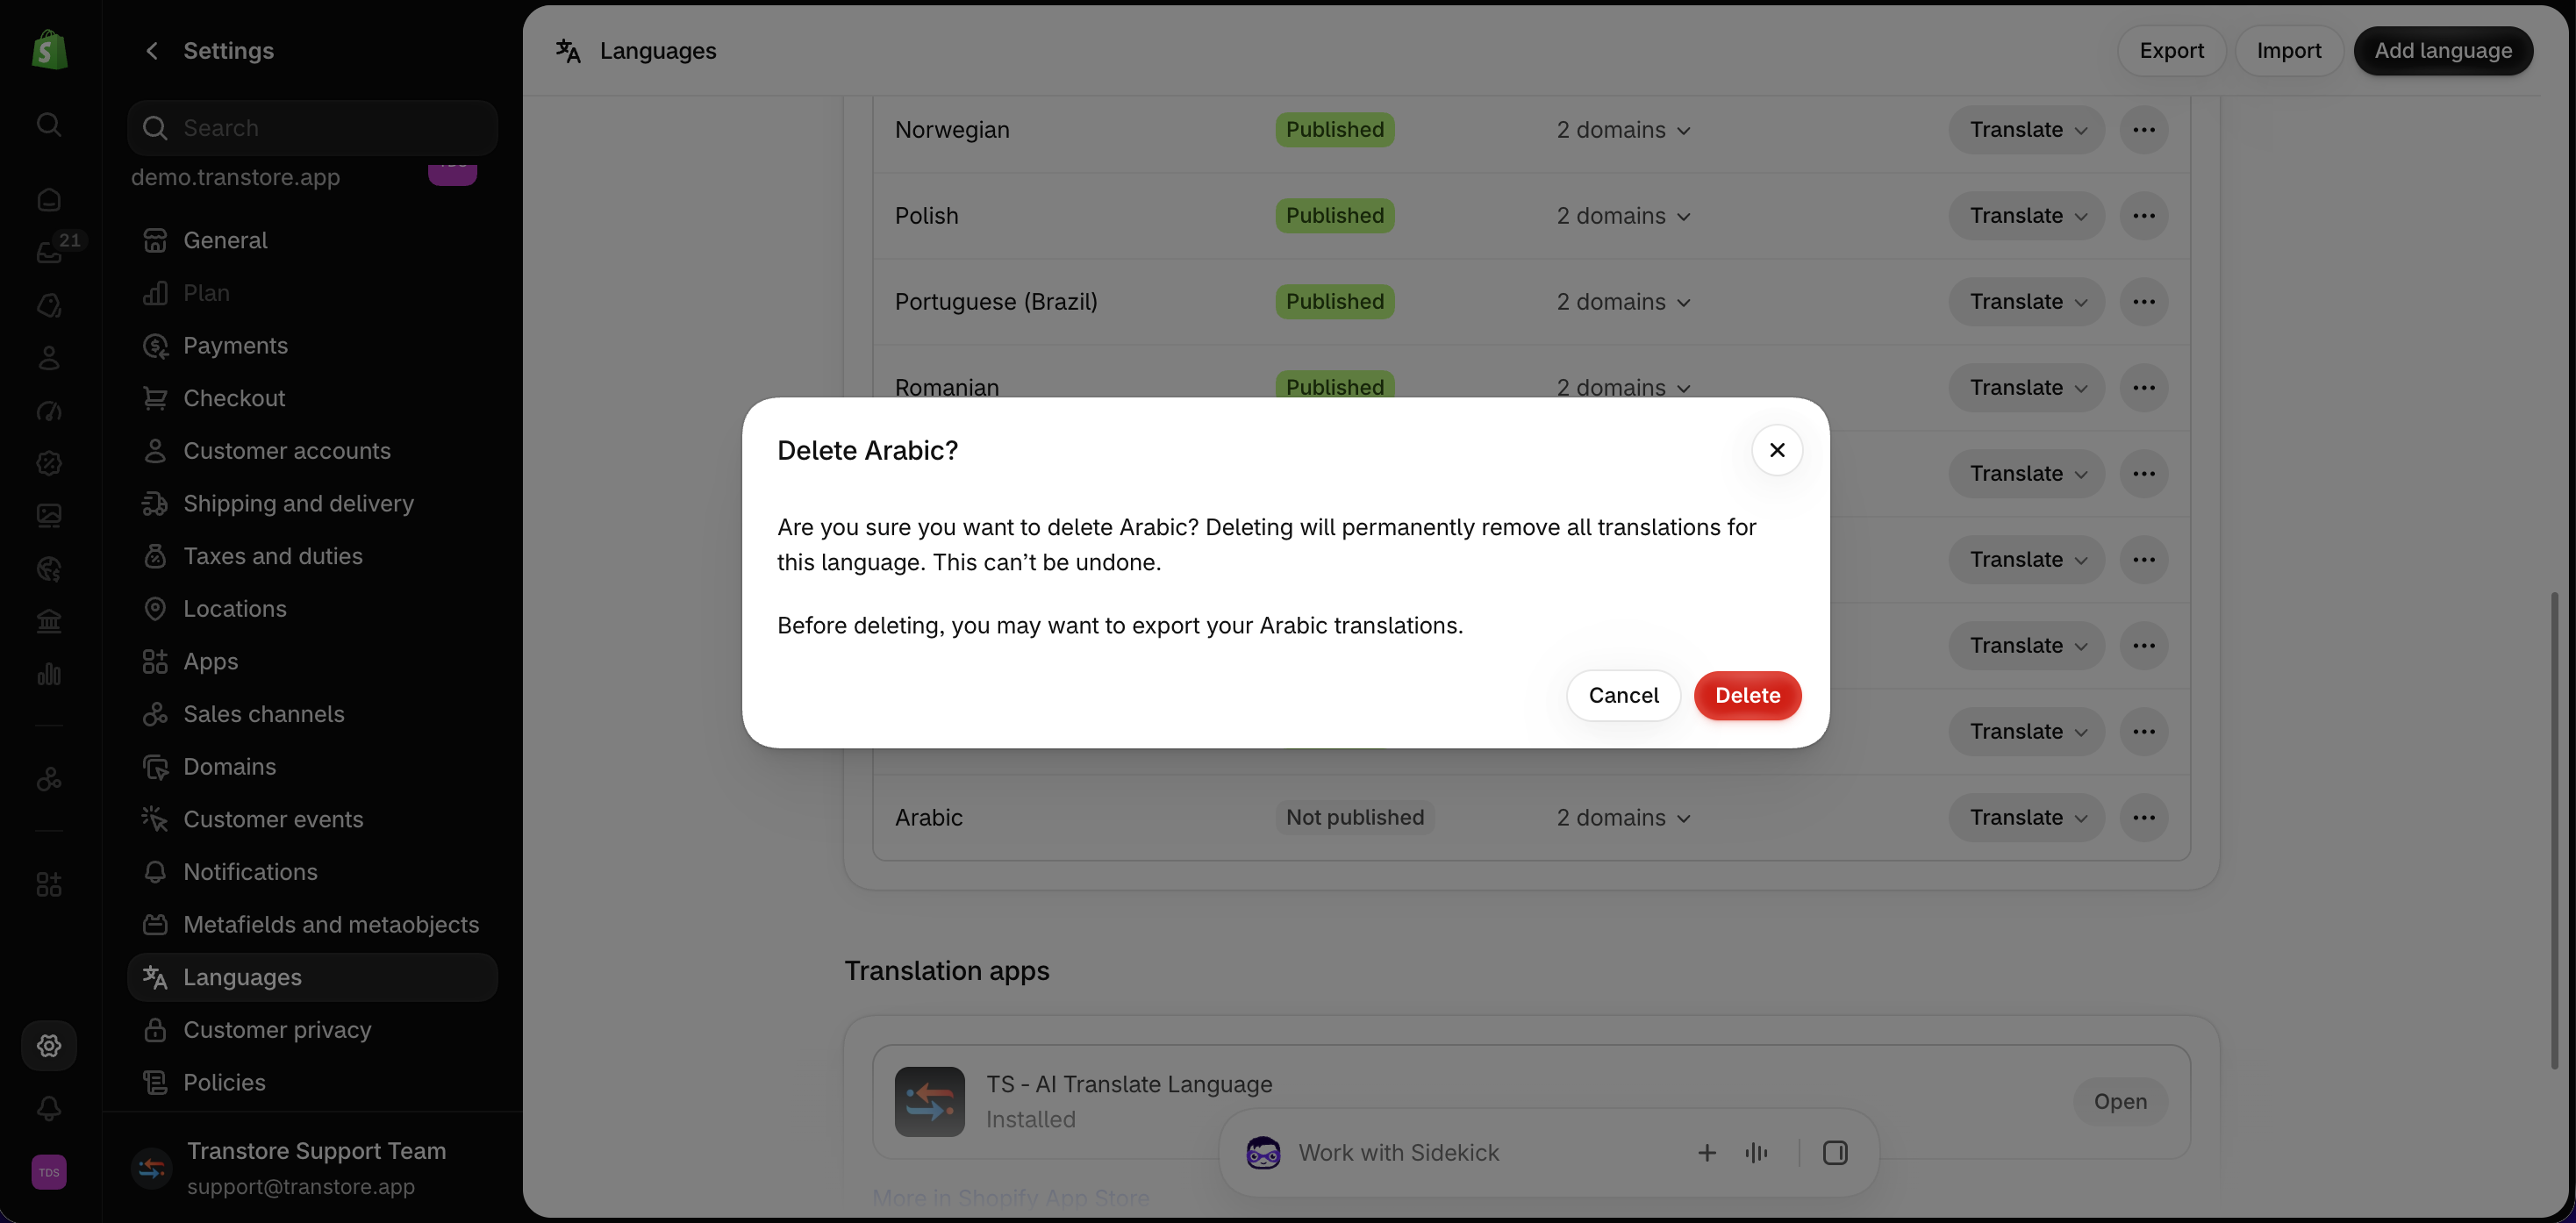Expand Norwegian 2 domains dropdown
Viewport: 2576px width, 1223px height.
click(x=1623, y=130)
